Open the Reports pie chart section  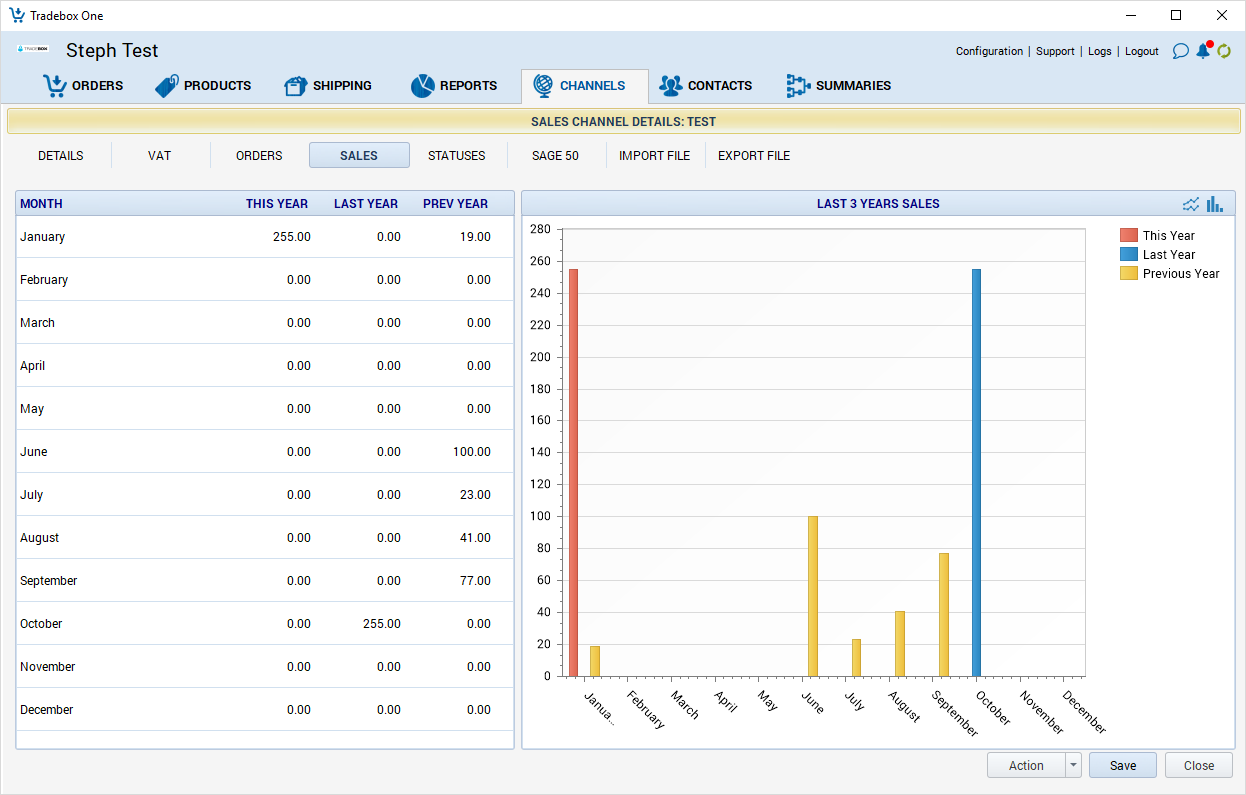pyautogui.click(x=454, y=86)
